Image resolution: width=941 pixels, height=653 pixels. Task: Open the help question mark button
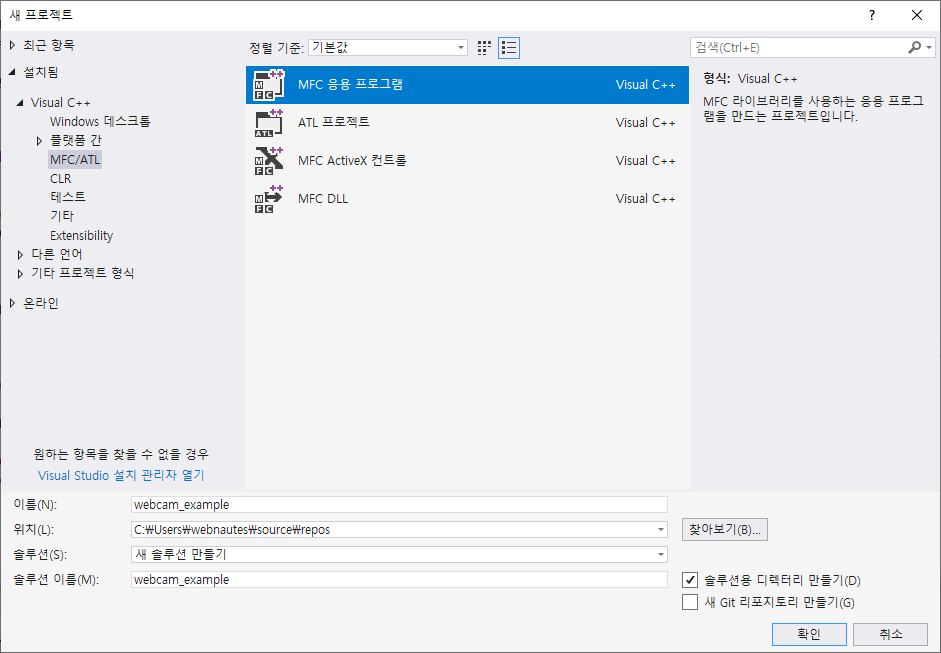click(x=872, y=16)
